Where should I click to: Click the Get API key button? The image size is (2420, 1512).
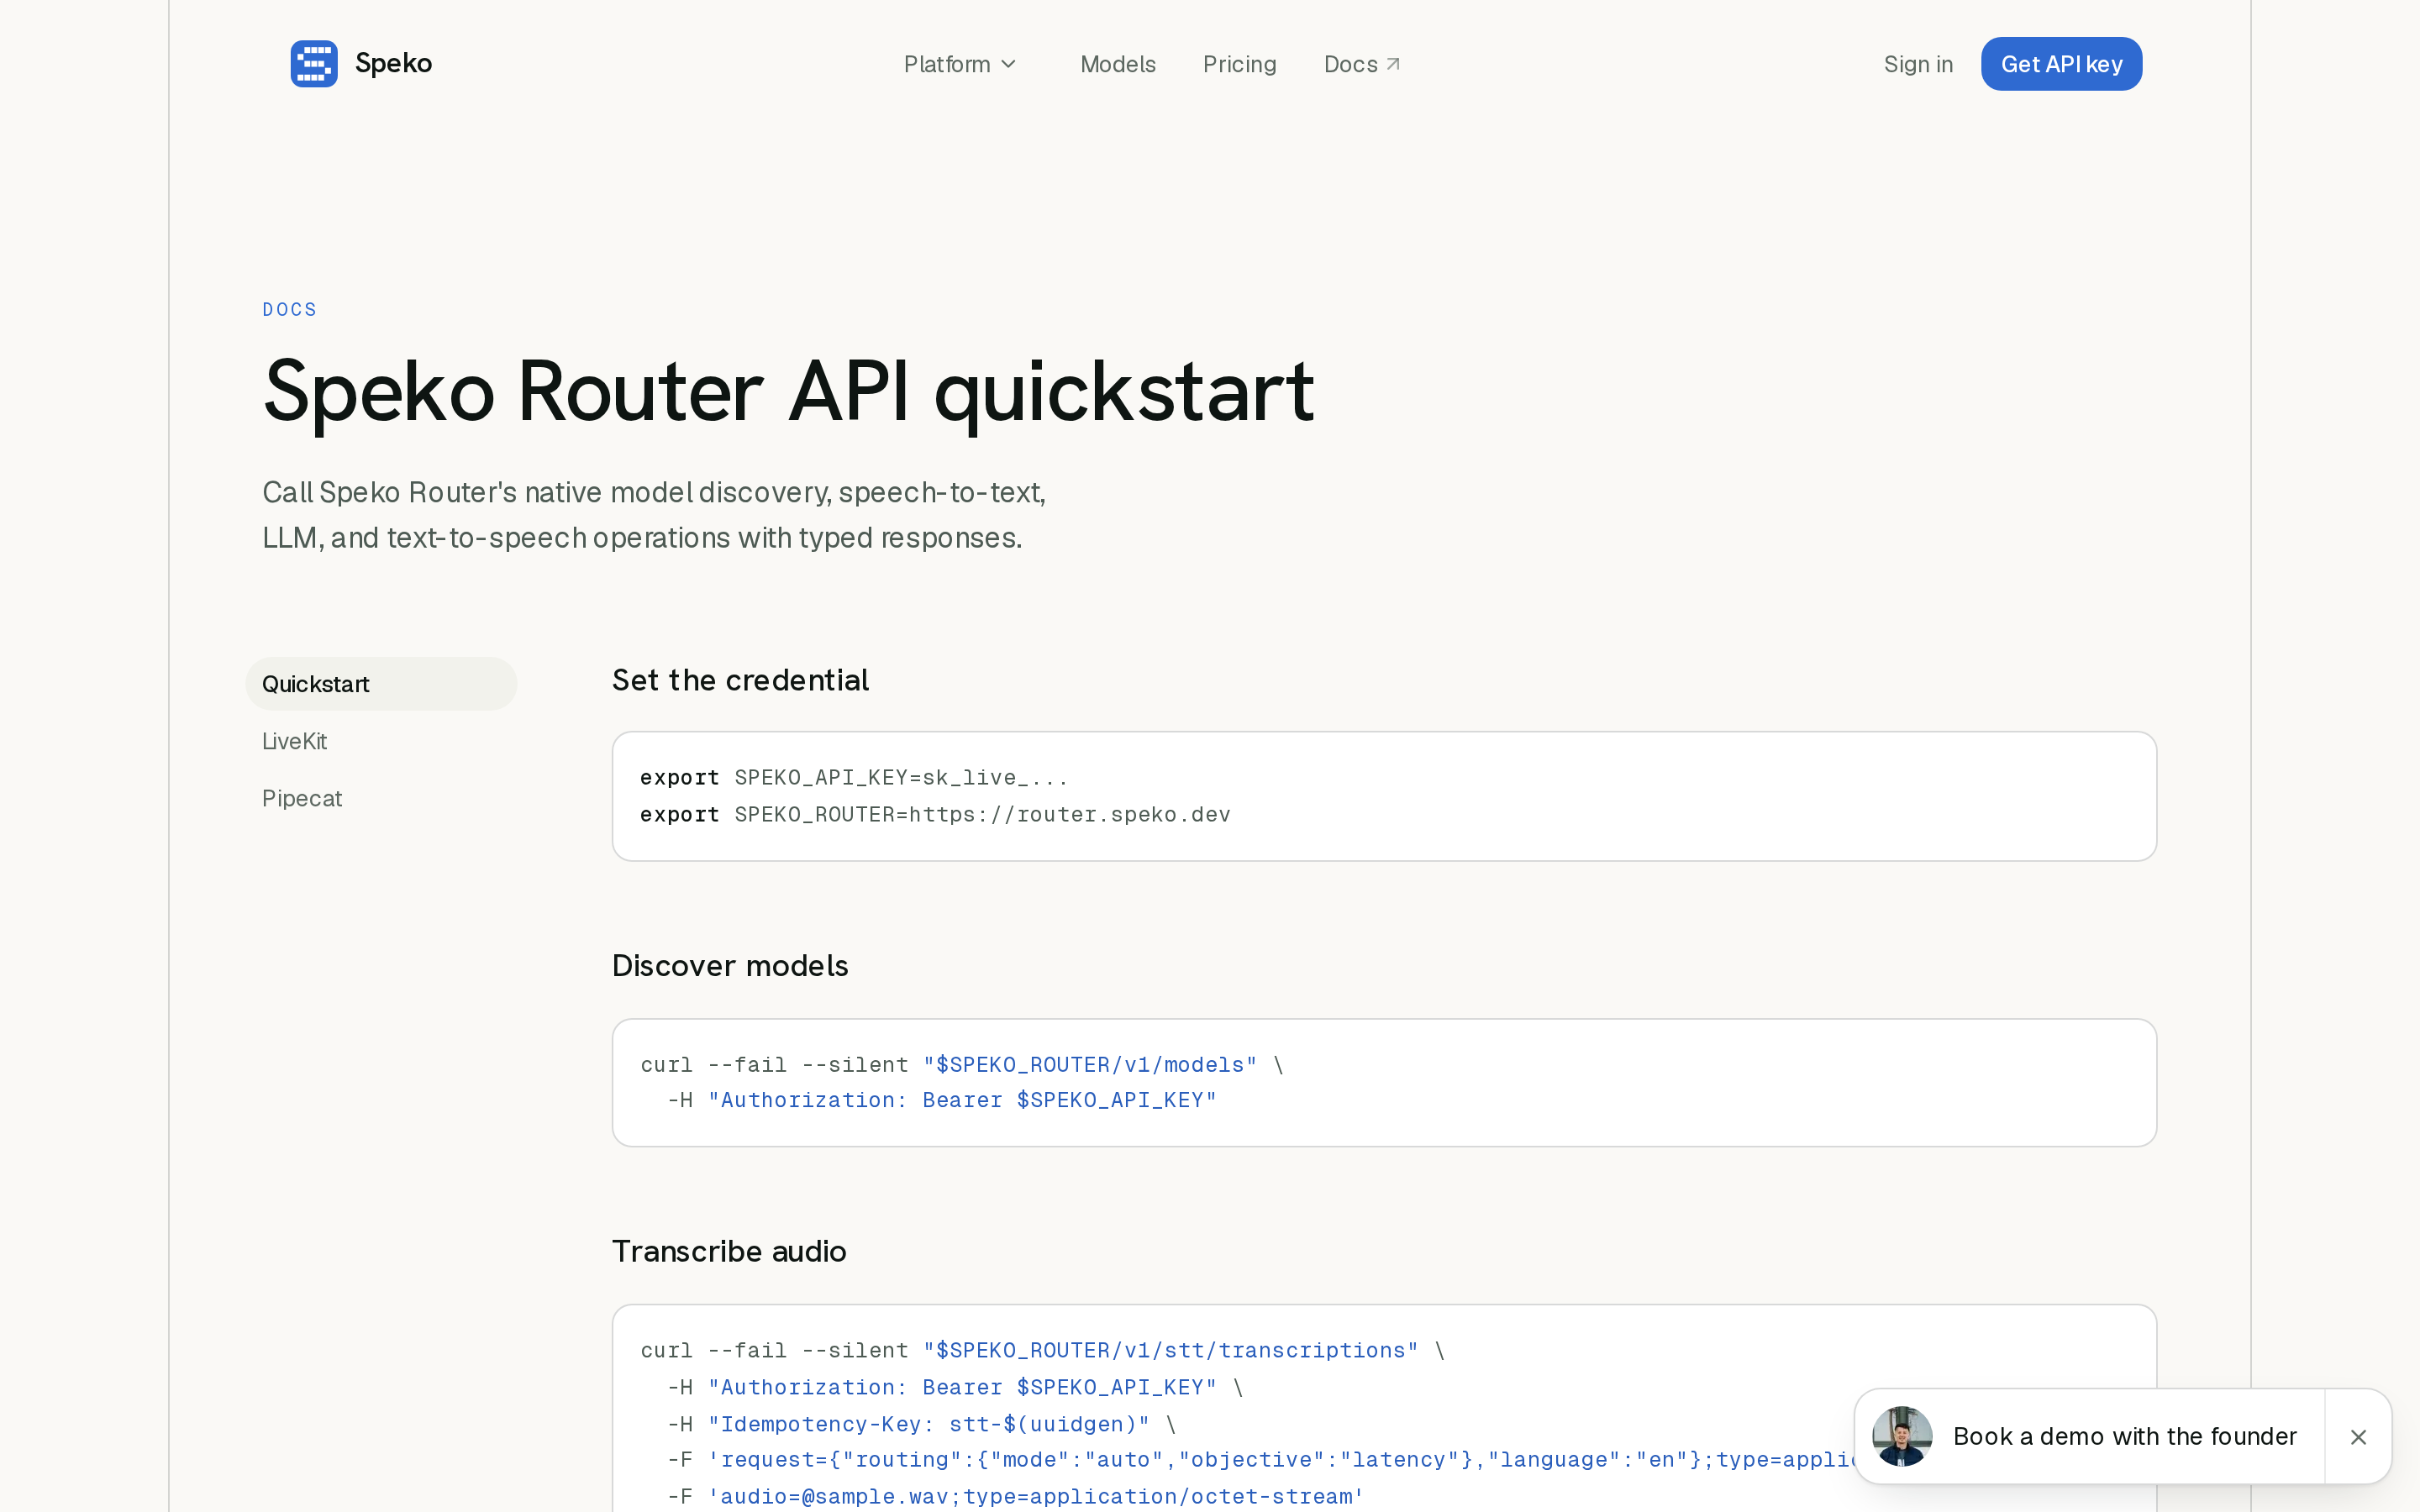(x=2061, y=64)
